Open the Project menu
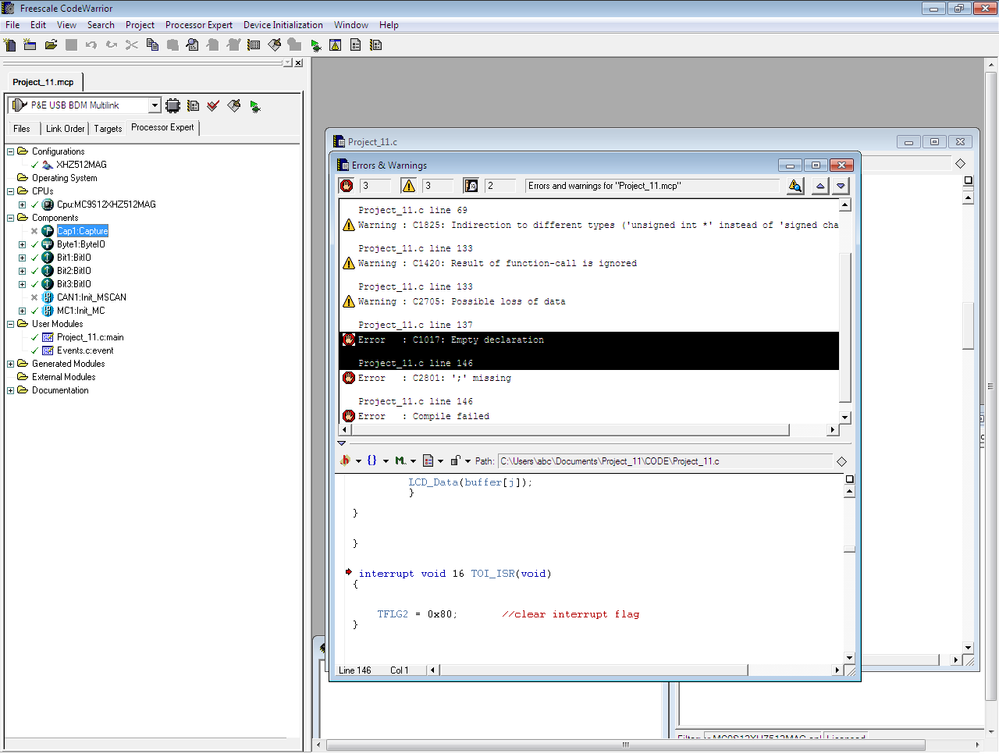Image resolution: width=999 pixels, height=754 pixels. pyautogui.click(x=140, y=25)
